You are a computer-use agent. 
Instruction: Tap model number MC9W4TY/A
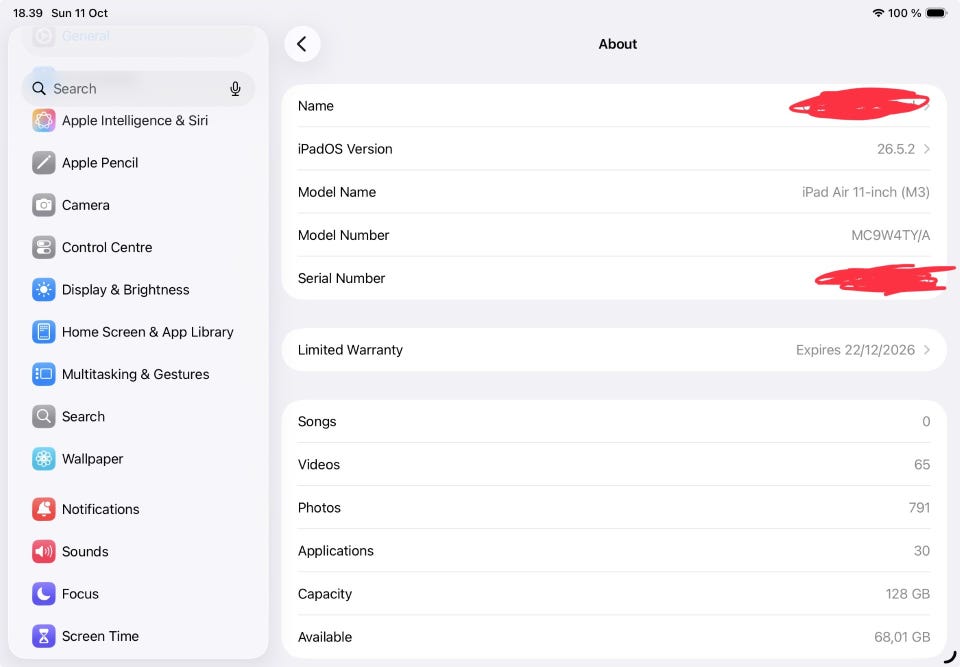890,235
